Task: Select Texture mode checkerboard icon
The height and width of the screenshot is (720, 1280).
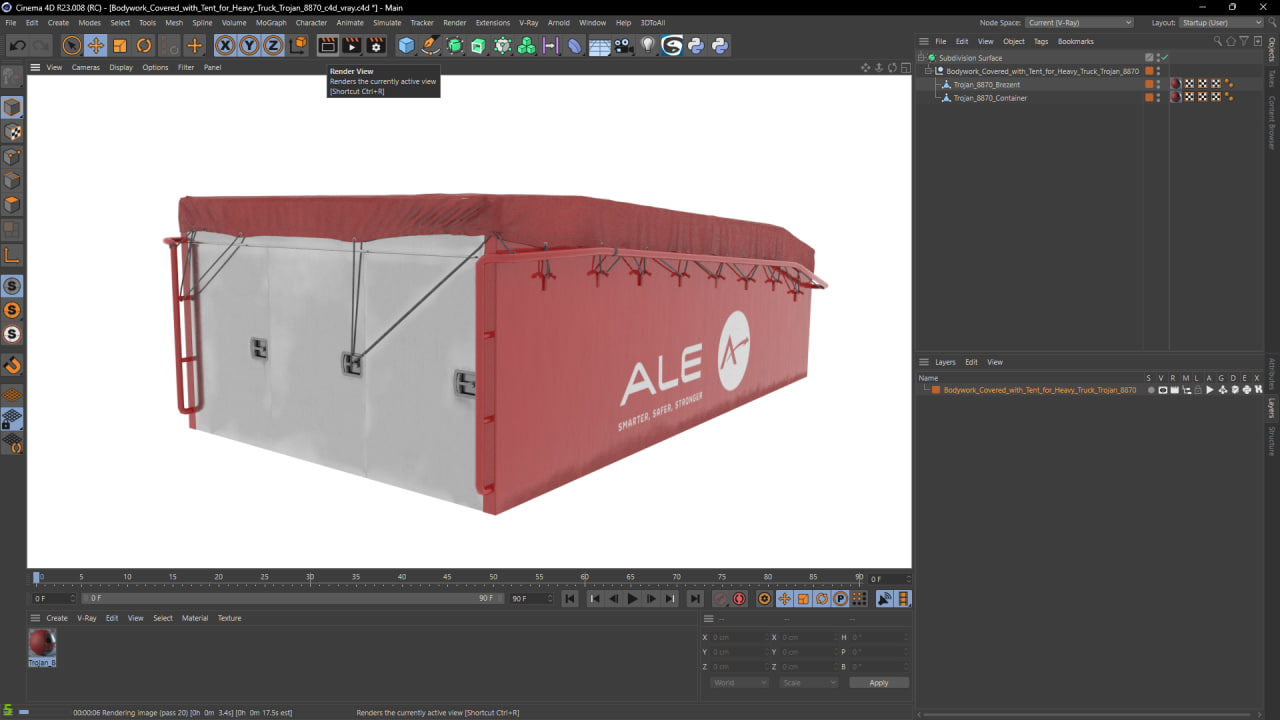Action: coord(12,132)
